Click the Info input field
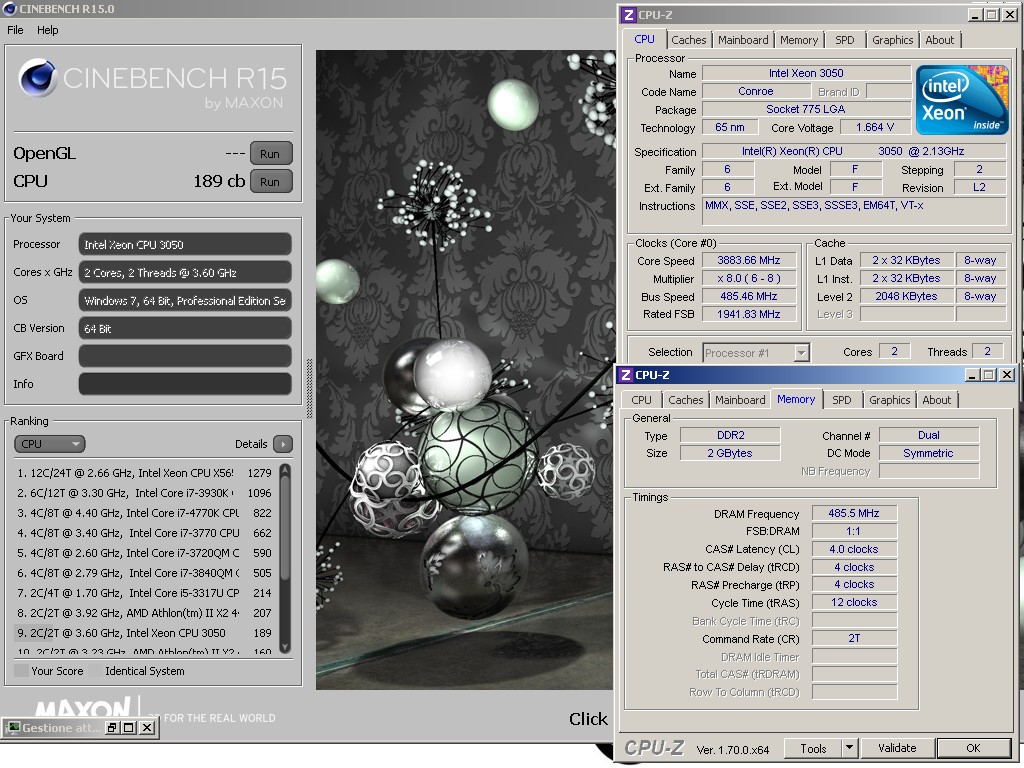The width and height of the screenshot is (1024, 768). coord(185,384)
